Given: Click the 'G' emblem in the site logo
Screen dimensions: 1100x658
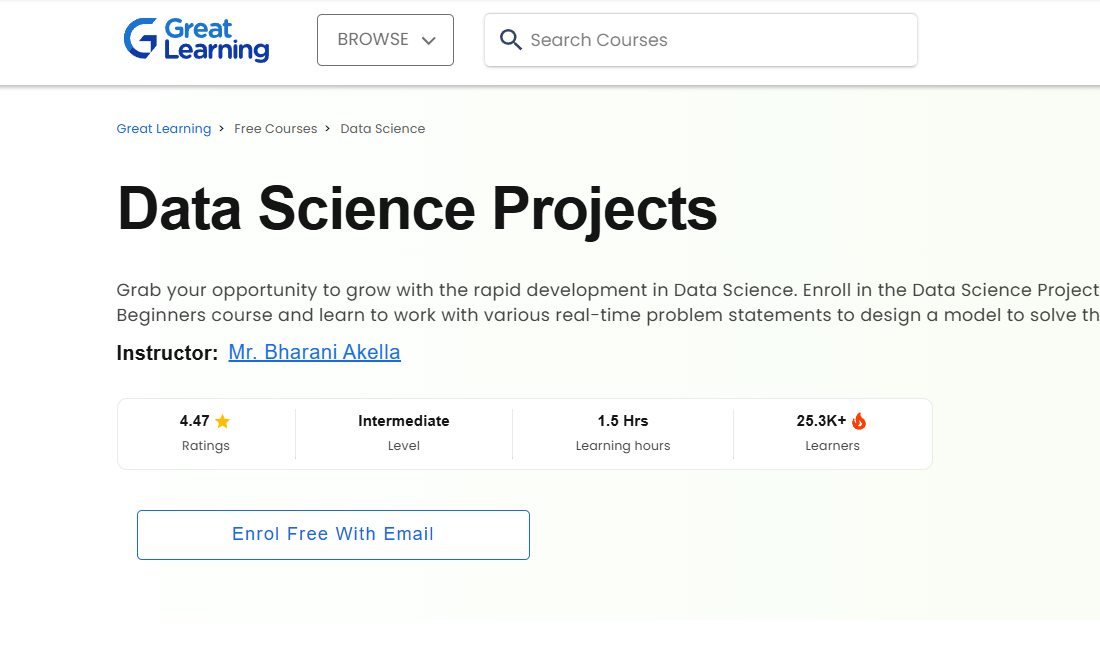Looking at the screenshot, I should (141, 39).
